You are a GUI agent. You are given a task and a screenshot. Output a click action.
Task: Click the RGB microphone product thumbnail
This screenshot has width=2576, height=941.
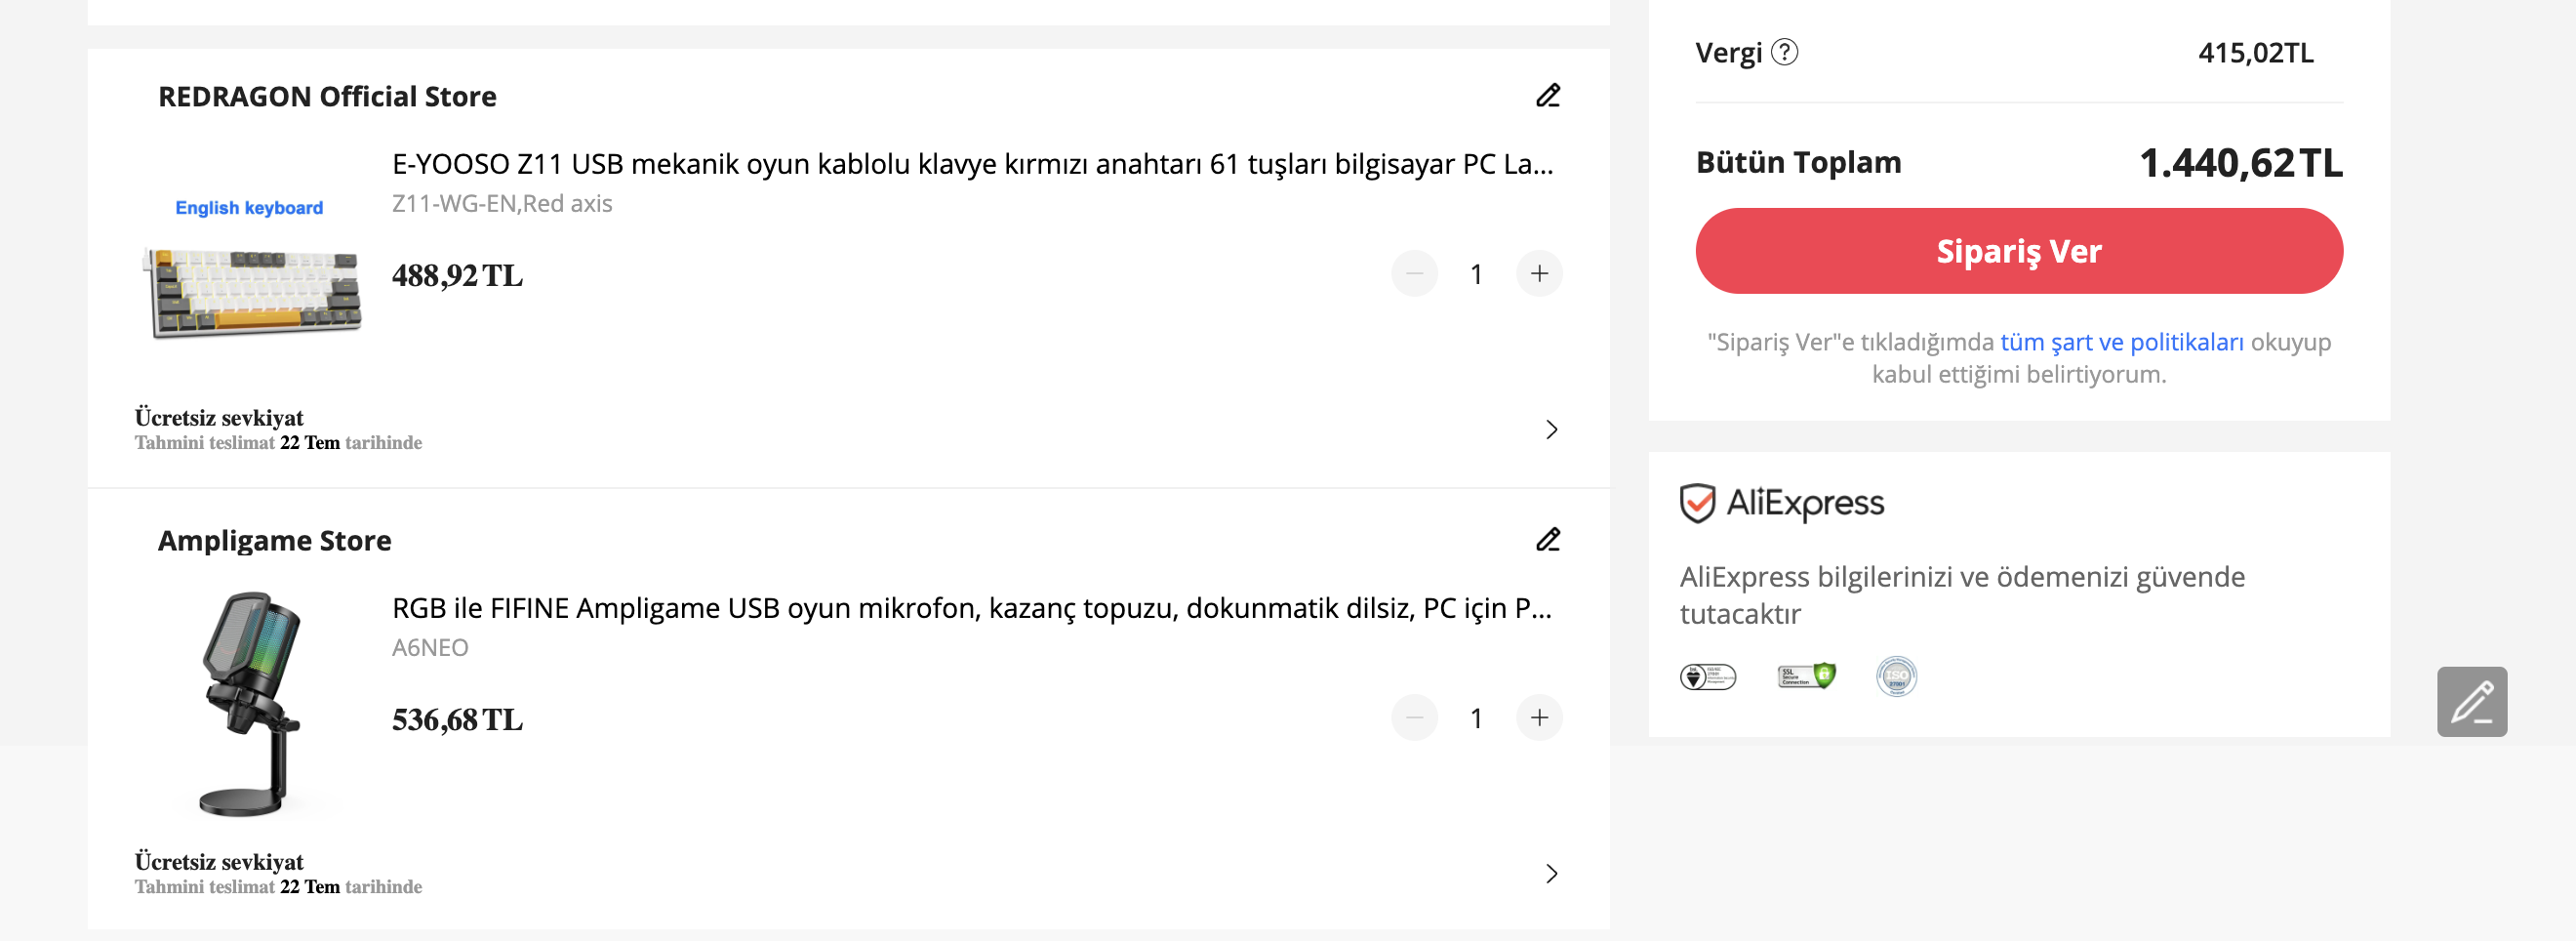(x=251, y=704)
